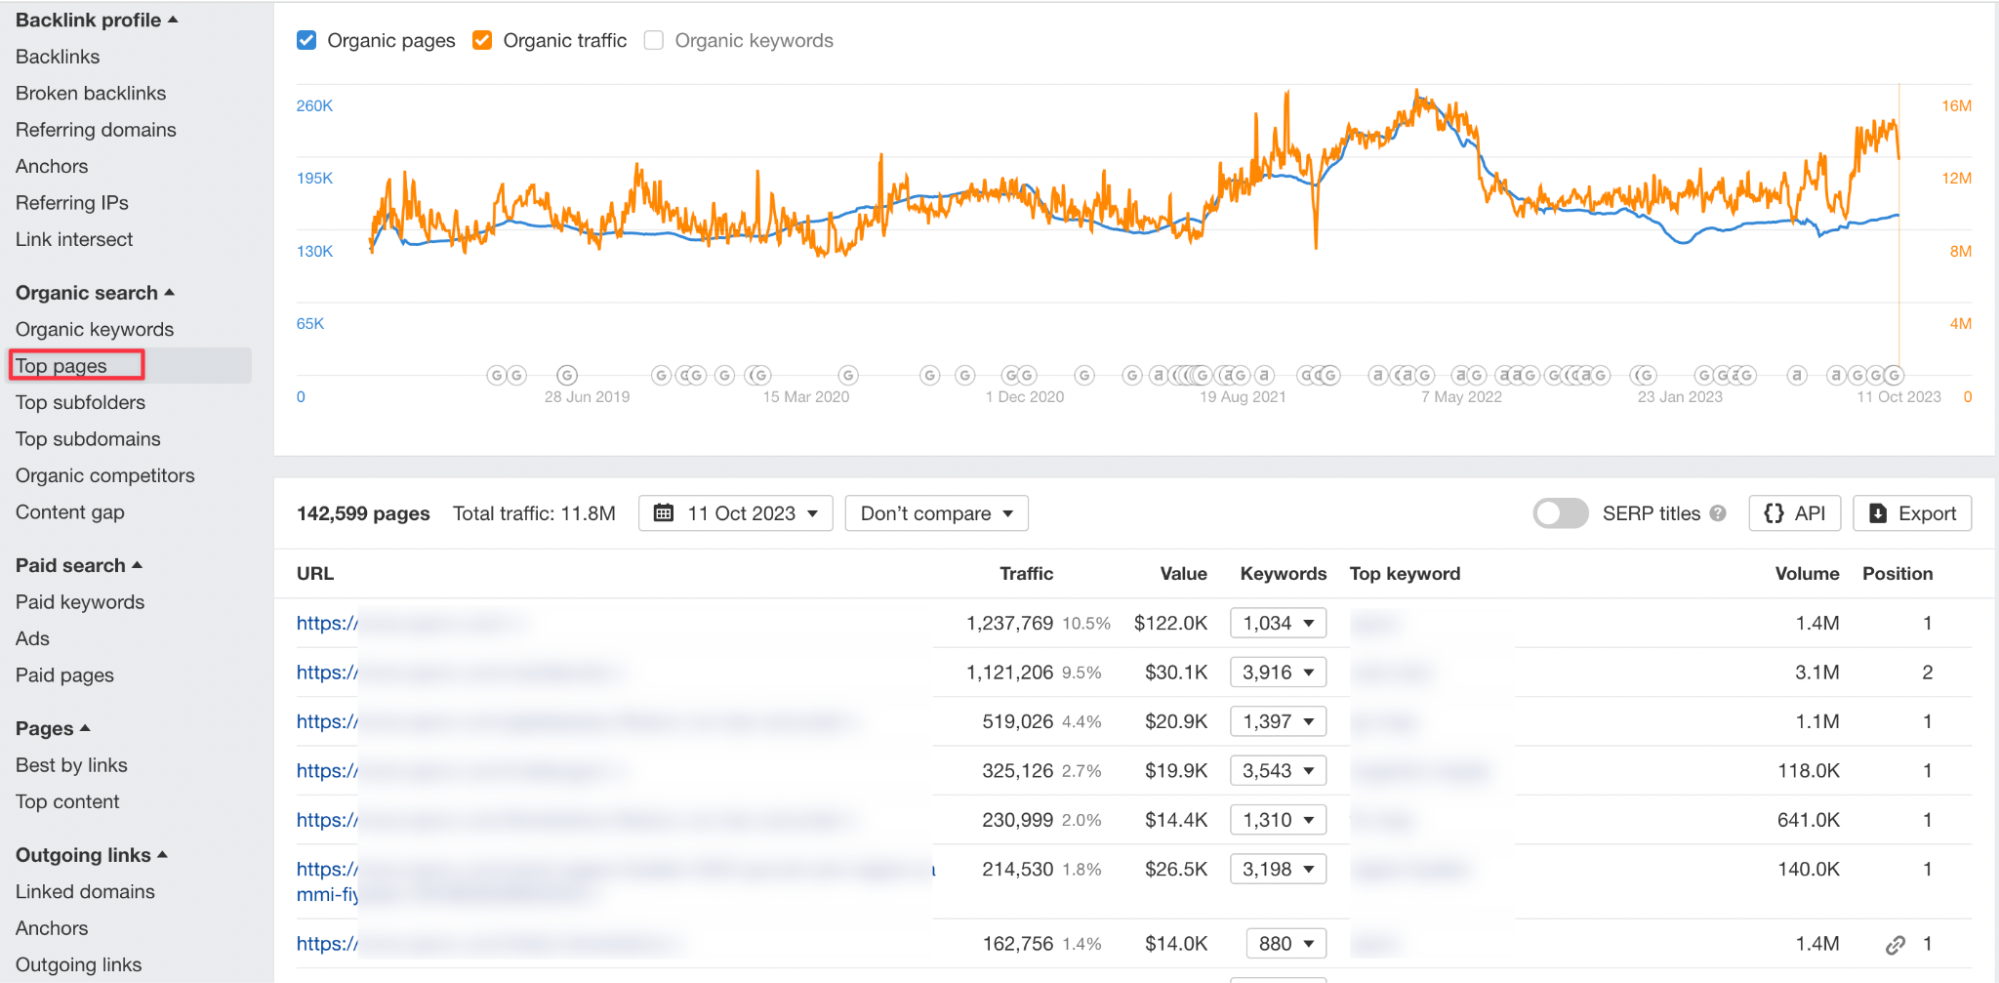Turn on the SERP titles toggle

tap(1560, 513)
